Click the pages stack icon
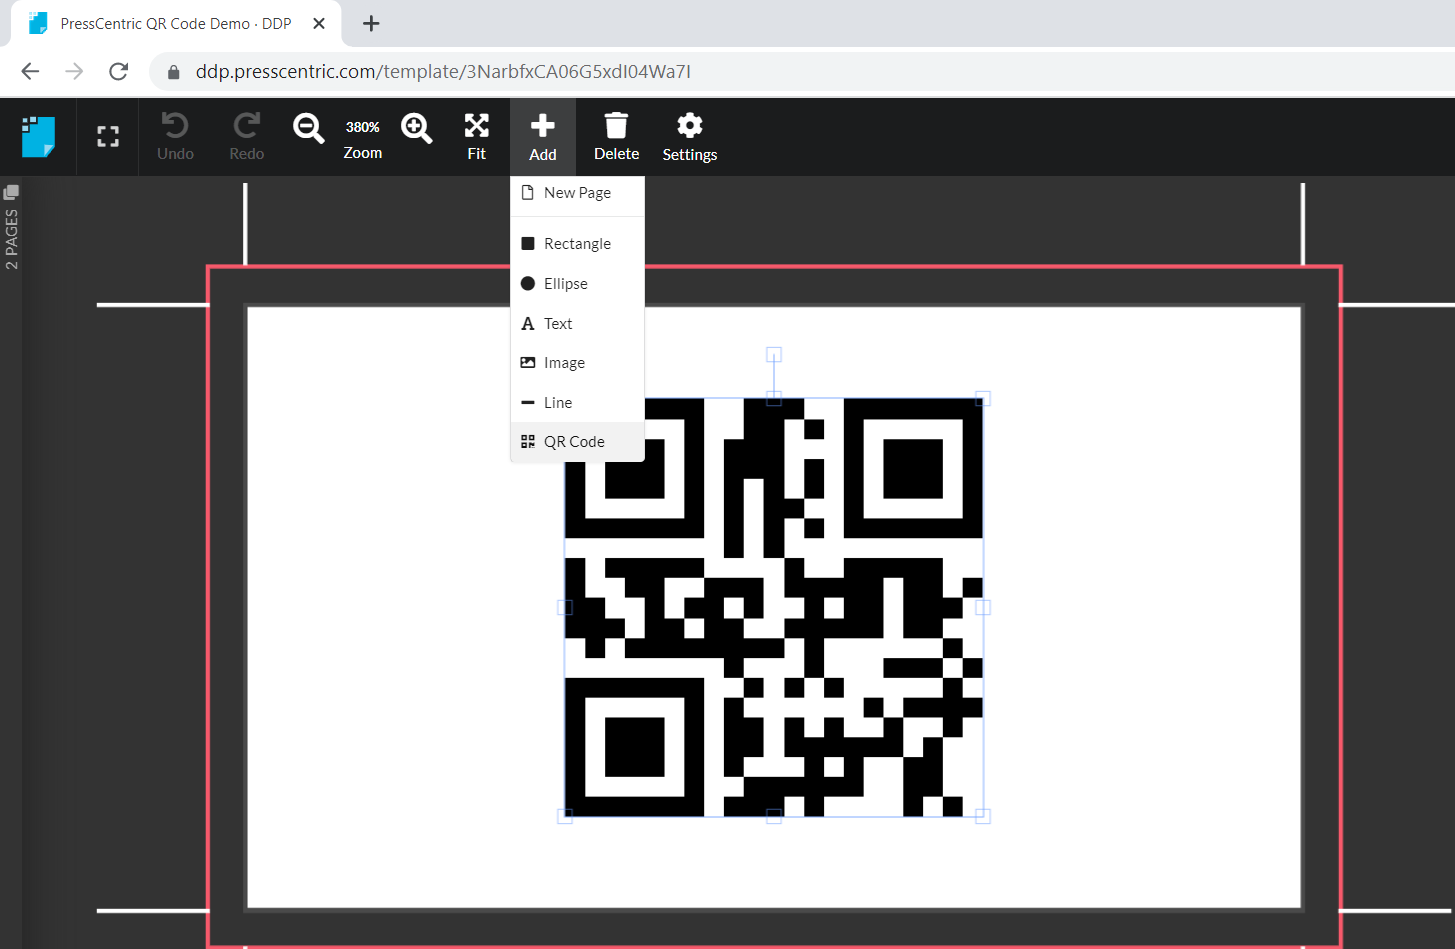 11,192
